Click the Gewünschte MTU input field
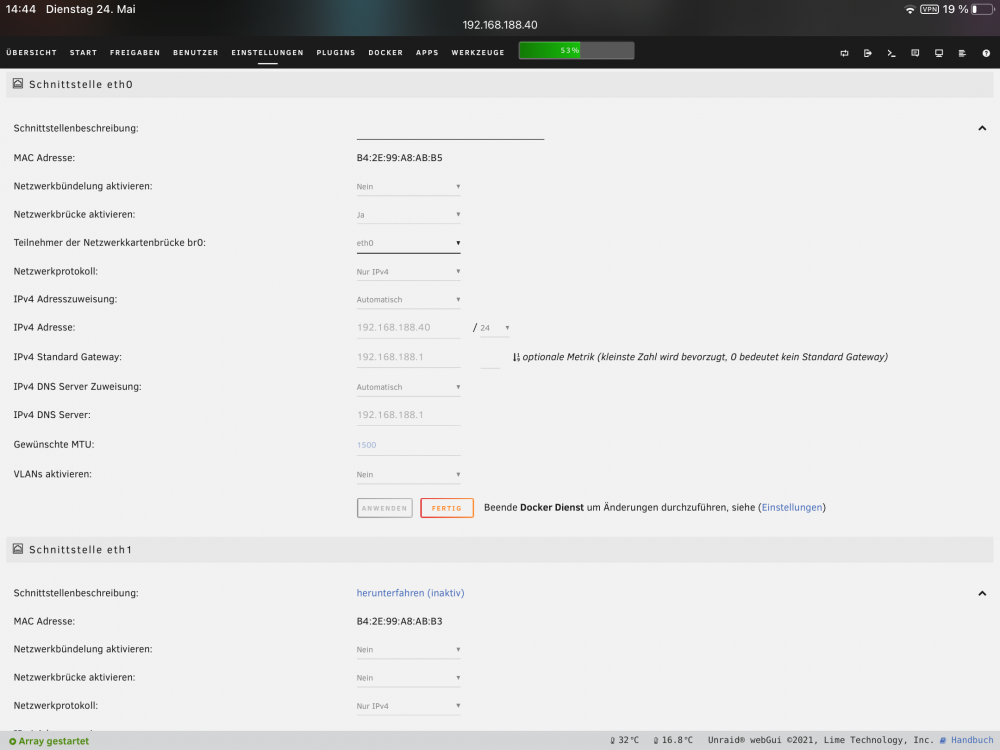This screenshot has width=1000, height=750. click(x=408, y=445)
